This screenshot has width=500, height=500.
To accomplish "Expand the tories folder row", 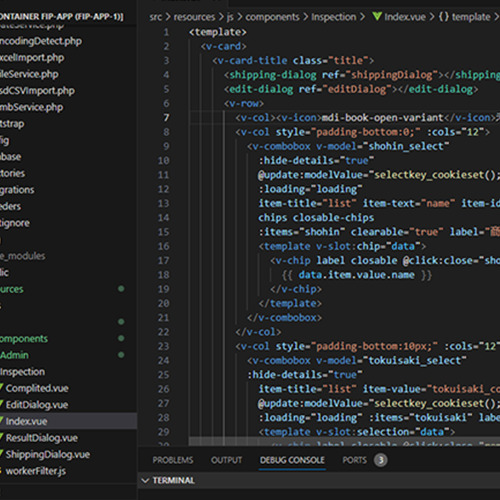I will 68,173.
